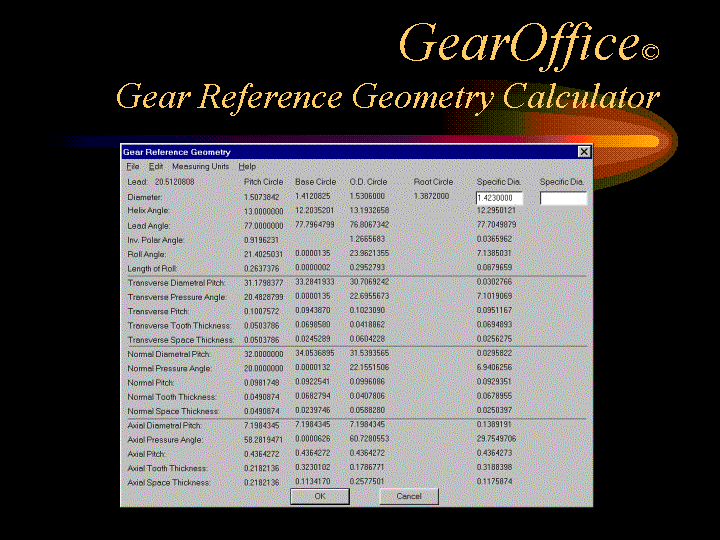Image resolution: width=720 pixels, height=540 pixels.
Task: Open the File menu
Action: [x=132, y=166]
